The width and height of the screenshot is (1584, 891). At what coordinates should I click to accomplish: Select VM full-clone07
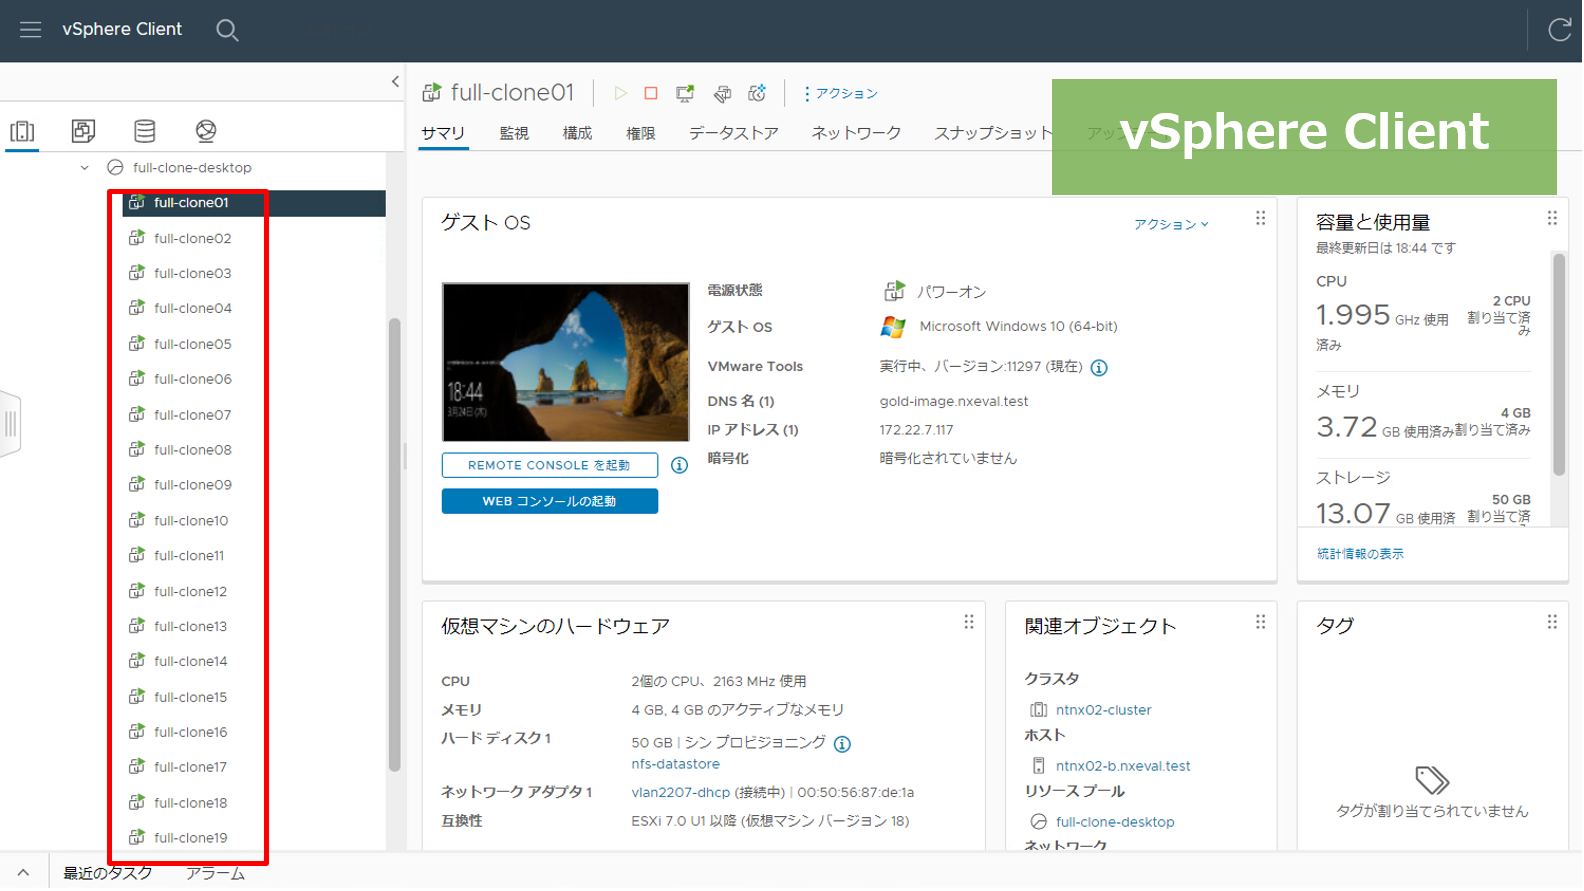[x=192, y=416]
